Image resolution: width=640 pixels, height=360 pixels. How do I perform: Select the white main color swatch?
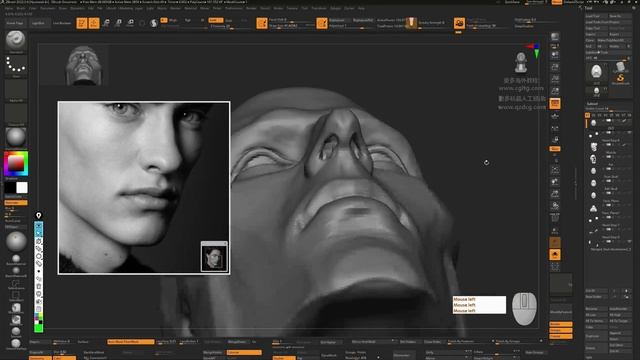pos(22,187)
